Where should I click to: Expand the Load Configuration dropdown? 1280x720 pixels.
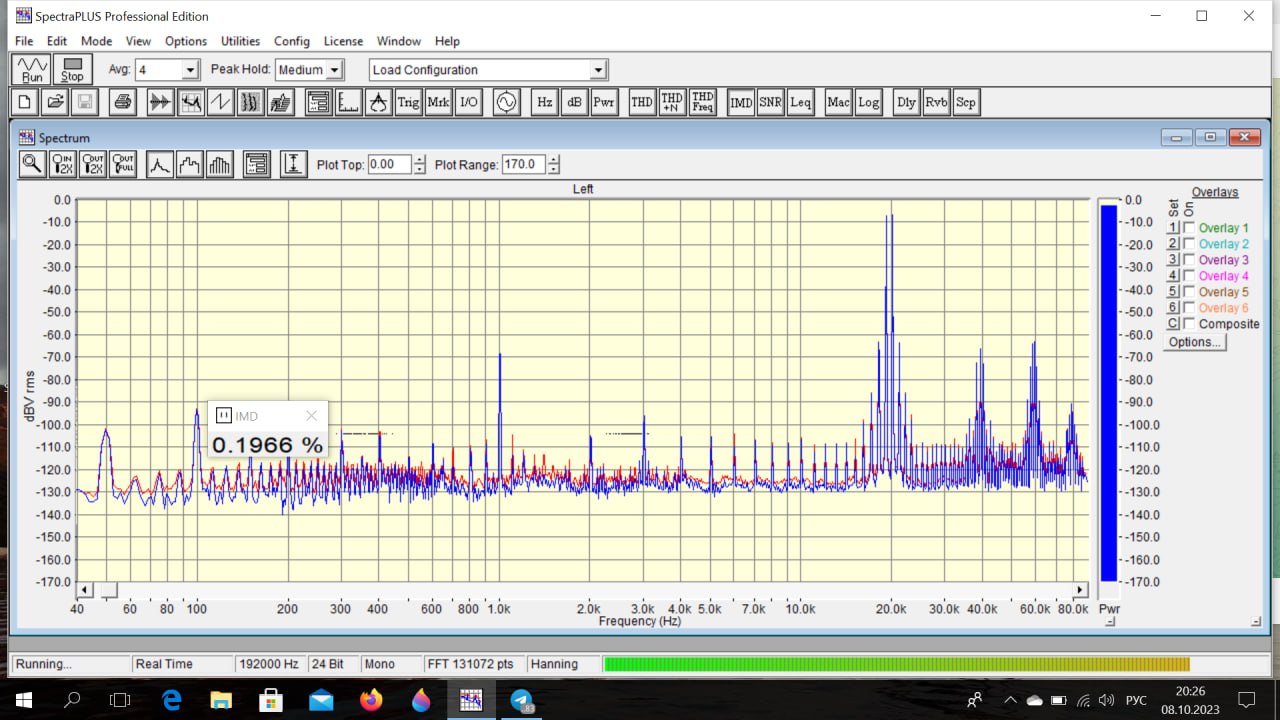(x=598, y=70)
